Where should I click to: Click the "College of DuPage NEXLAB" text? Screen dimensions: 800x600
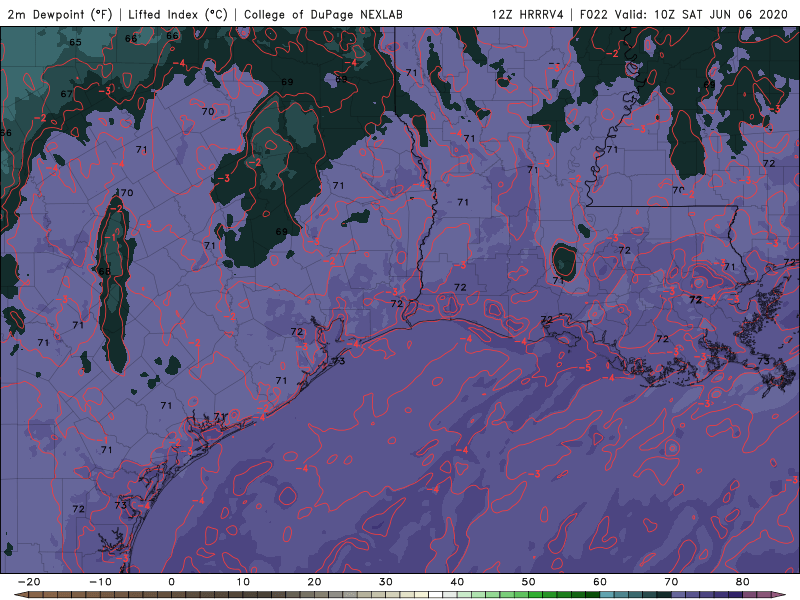click(323, 14)
